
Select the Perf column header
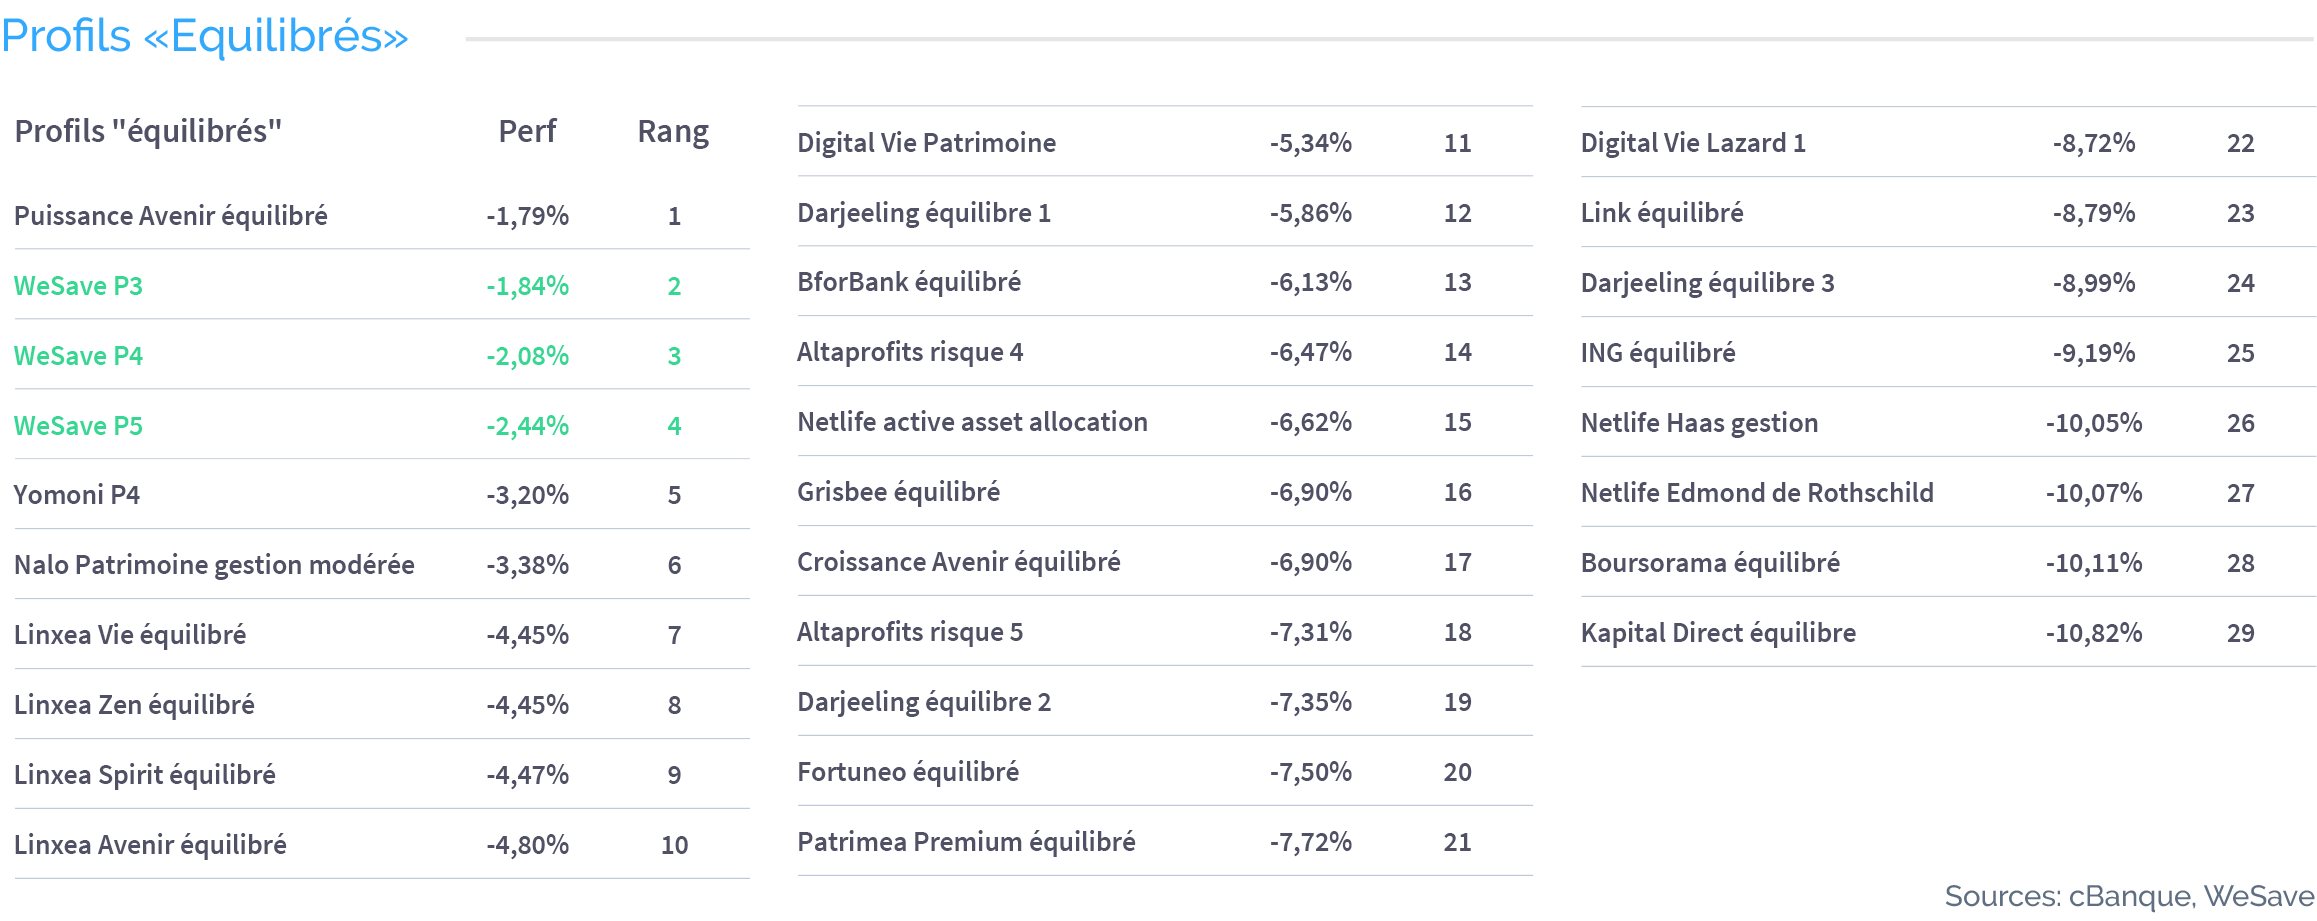click(x=527, y=131)
